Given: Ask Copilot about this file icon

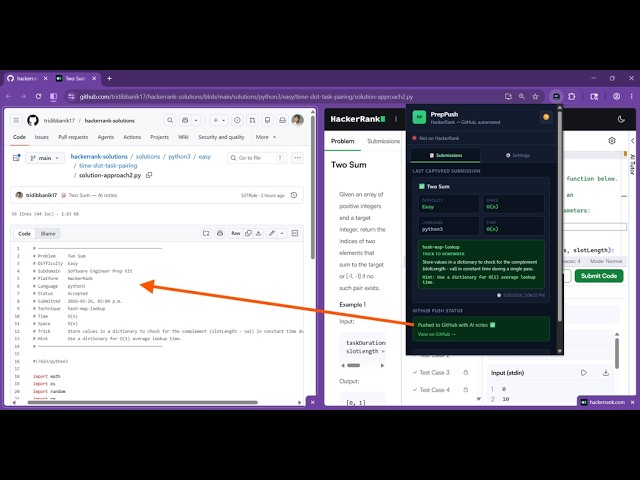Looking at the screenshot, I should coord(220,233).
